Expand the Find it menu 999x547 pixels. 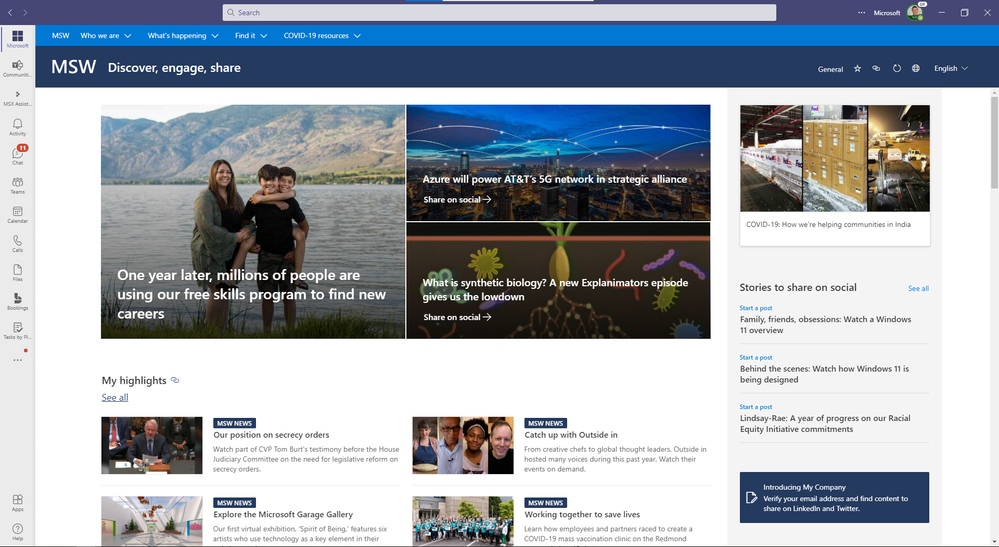[x=251, y=36]
